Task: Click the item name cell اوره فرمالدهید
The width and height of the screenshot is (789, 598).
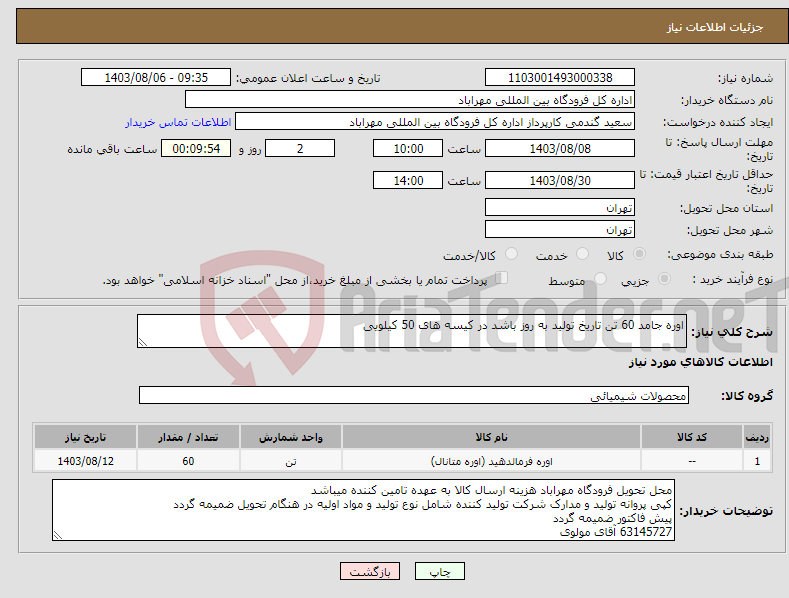Action: click(492, 461)
